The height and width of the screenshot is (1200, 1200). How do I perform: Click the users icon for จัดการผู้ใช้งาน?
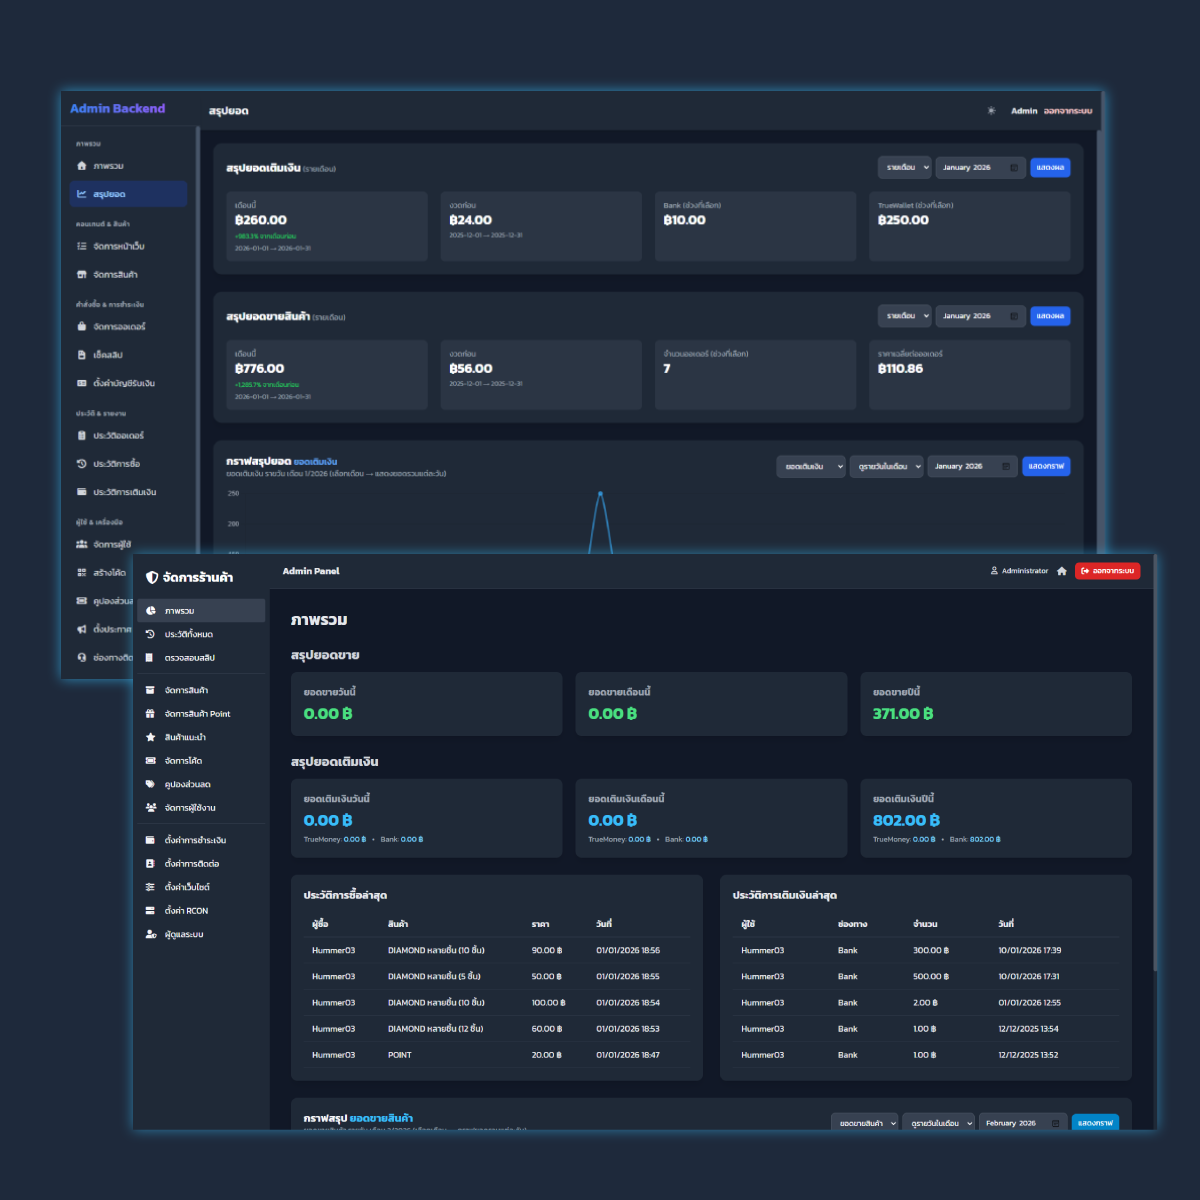(151, 807)
